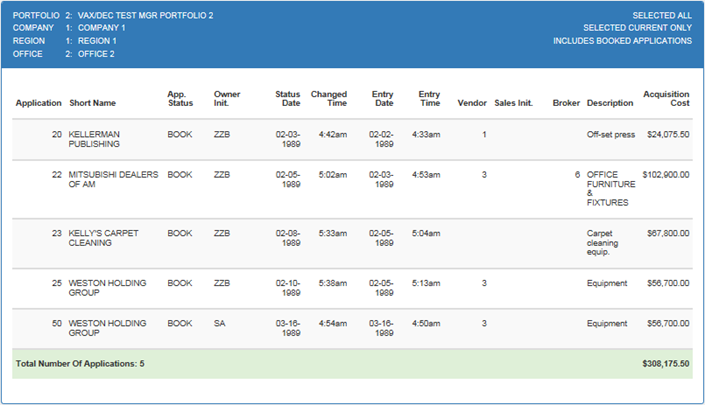Screen dimensions: 705x405
Task: Select the Off-set press description
Action: point(611,134)
